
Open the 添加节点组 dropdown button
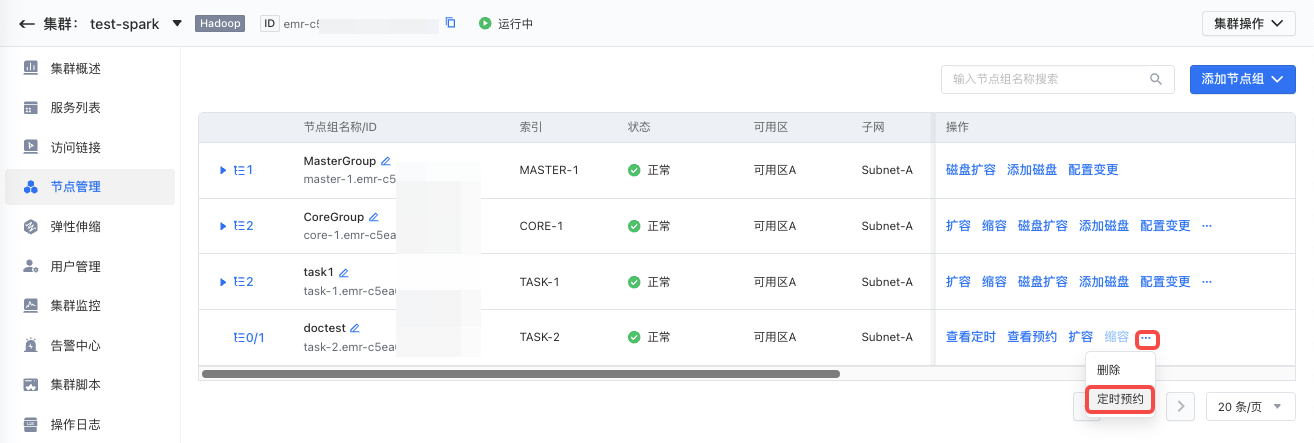(1243, 79)
